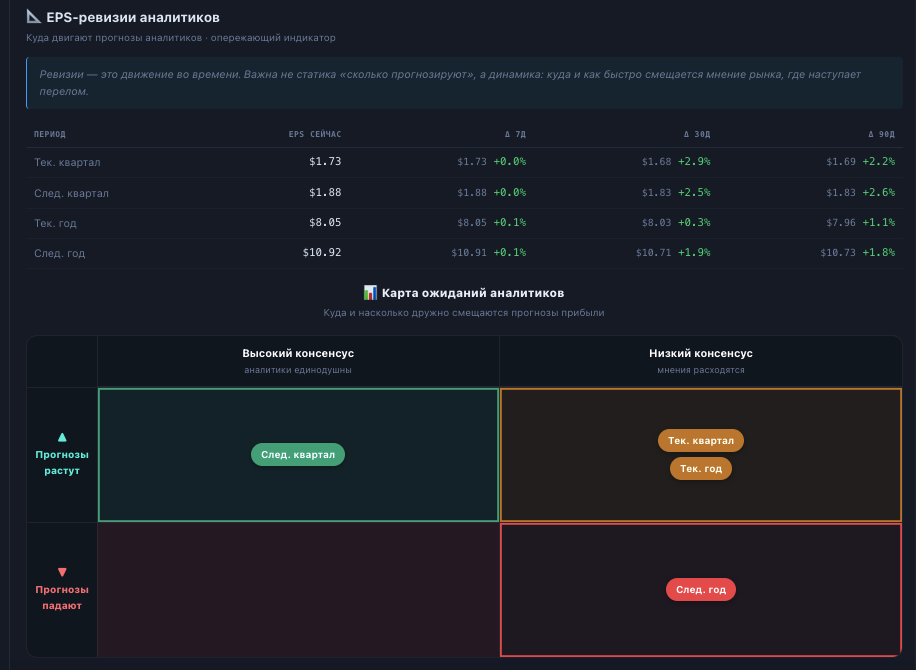The height and width of the screenshot is (670, 916).
Task: Select the green След. квартал pill
Action: [x=298, y=454]
